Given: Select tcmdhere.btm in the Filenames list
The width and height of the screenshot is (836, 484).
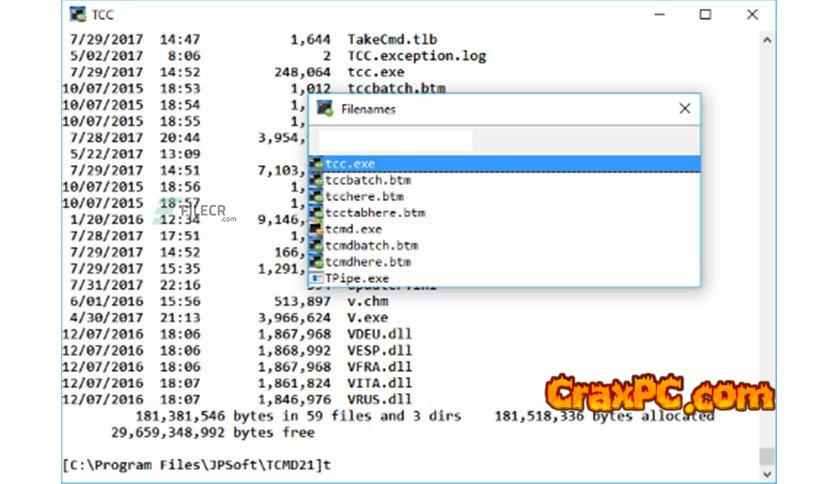Looking at the screenshot, I should coord(504,262).
